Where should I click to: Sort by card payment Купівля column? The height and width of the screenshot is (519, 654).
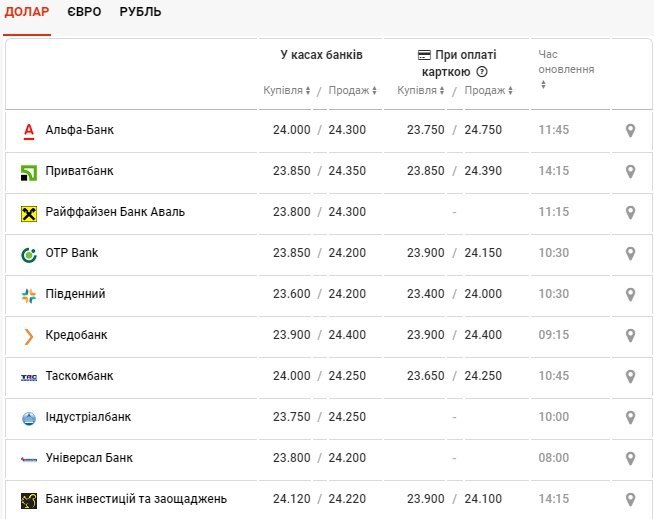(x=421, y=91)
